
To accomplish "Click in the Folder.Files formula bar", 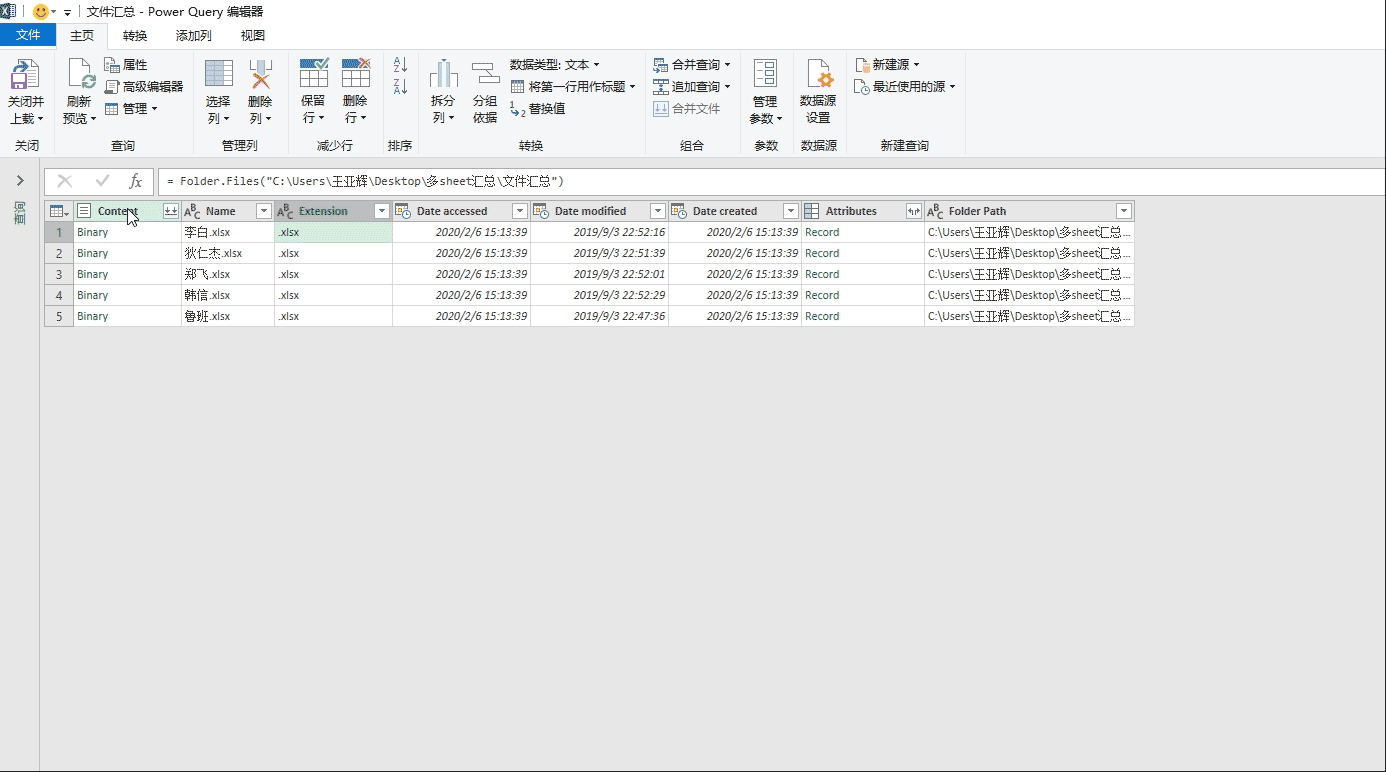I will [772, 181].
